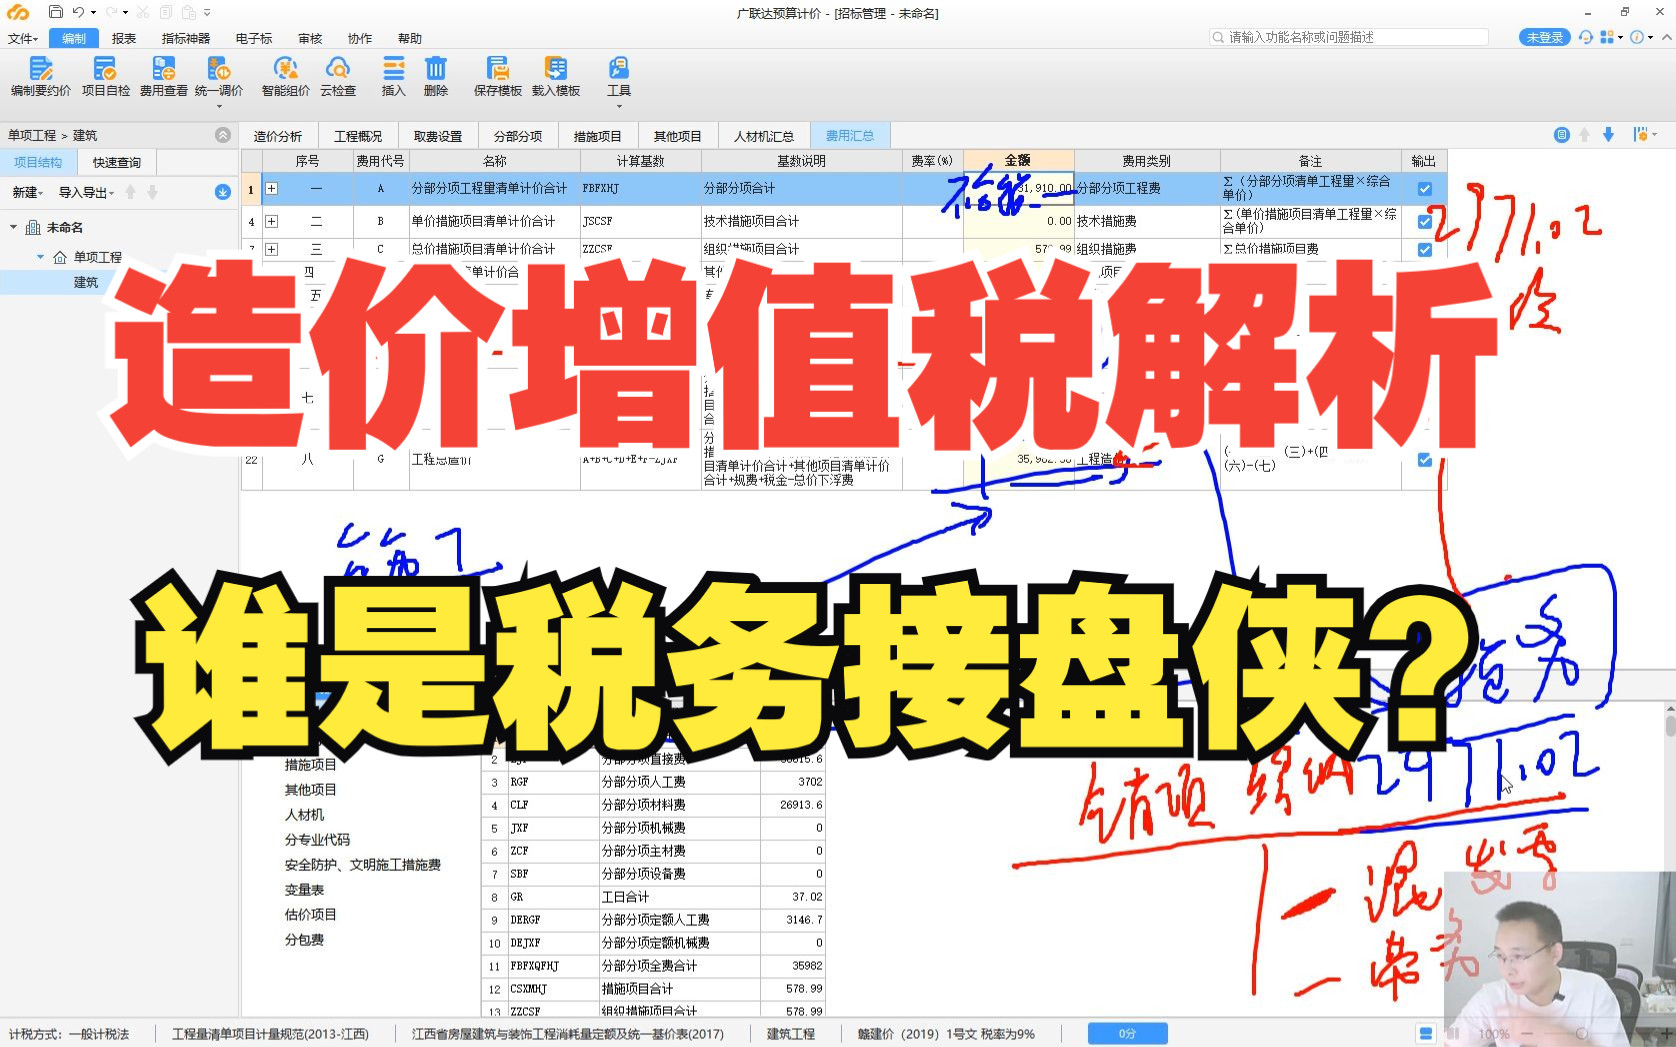This screenshot has height=1047, width=1676.
Task: Click the 赣建价（2019）1号文 status entry
Action: (x=946, y=1034)
